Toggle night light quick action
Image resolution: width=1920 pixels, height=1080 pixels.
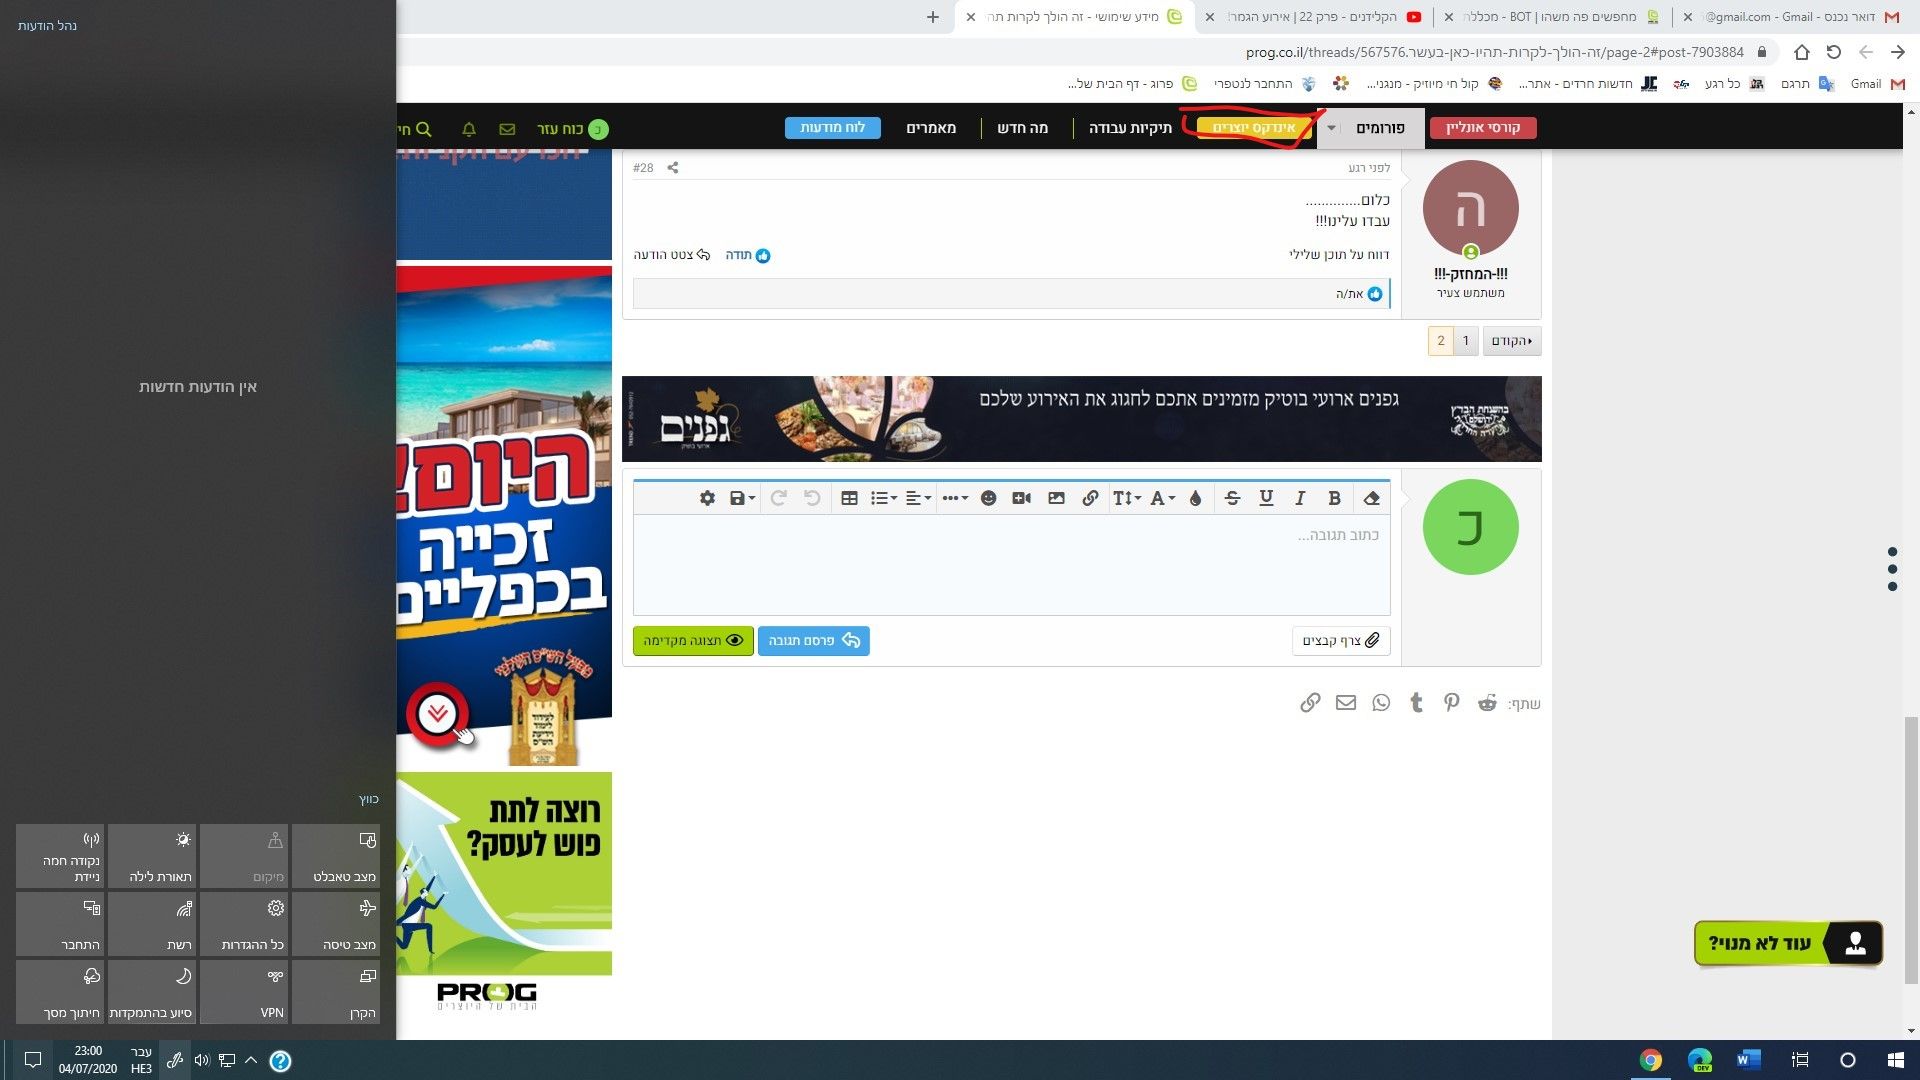tap(152, 856)
